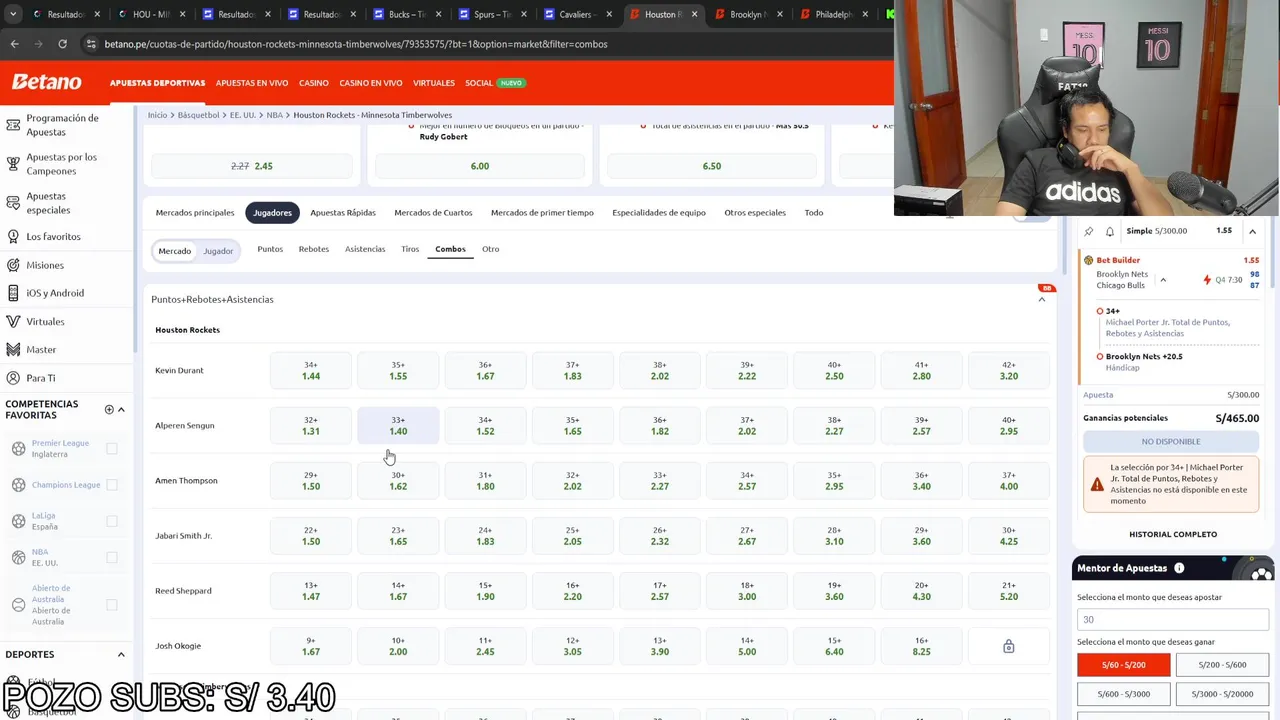Open the Los favoritos medal icon
This screenshot has height=720, width=1280.
[x=13, y=237]
